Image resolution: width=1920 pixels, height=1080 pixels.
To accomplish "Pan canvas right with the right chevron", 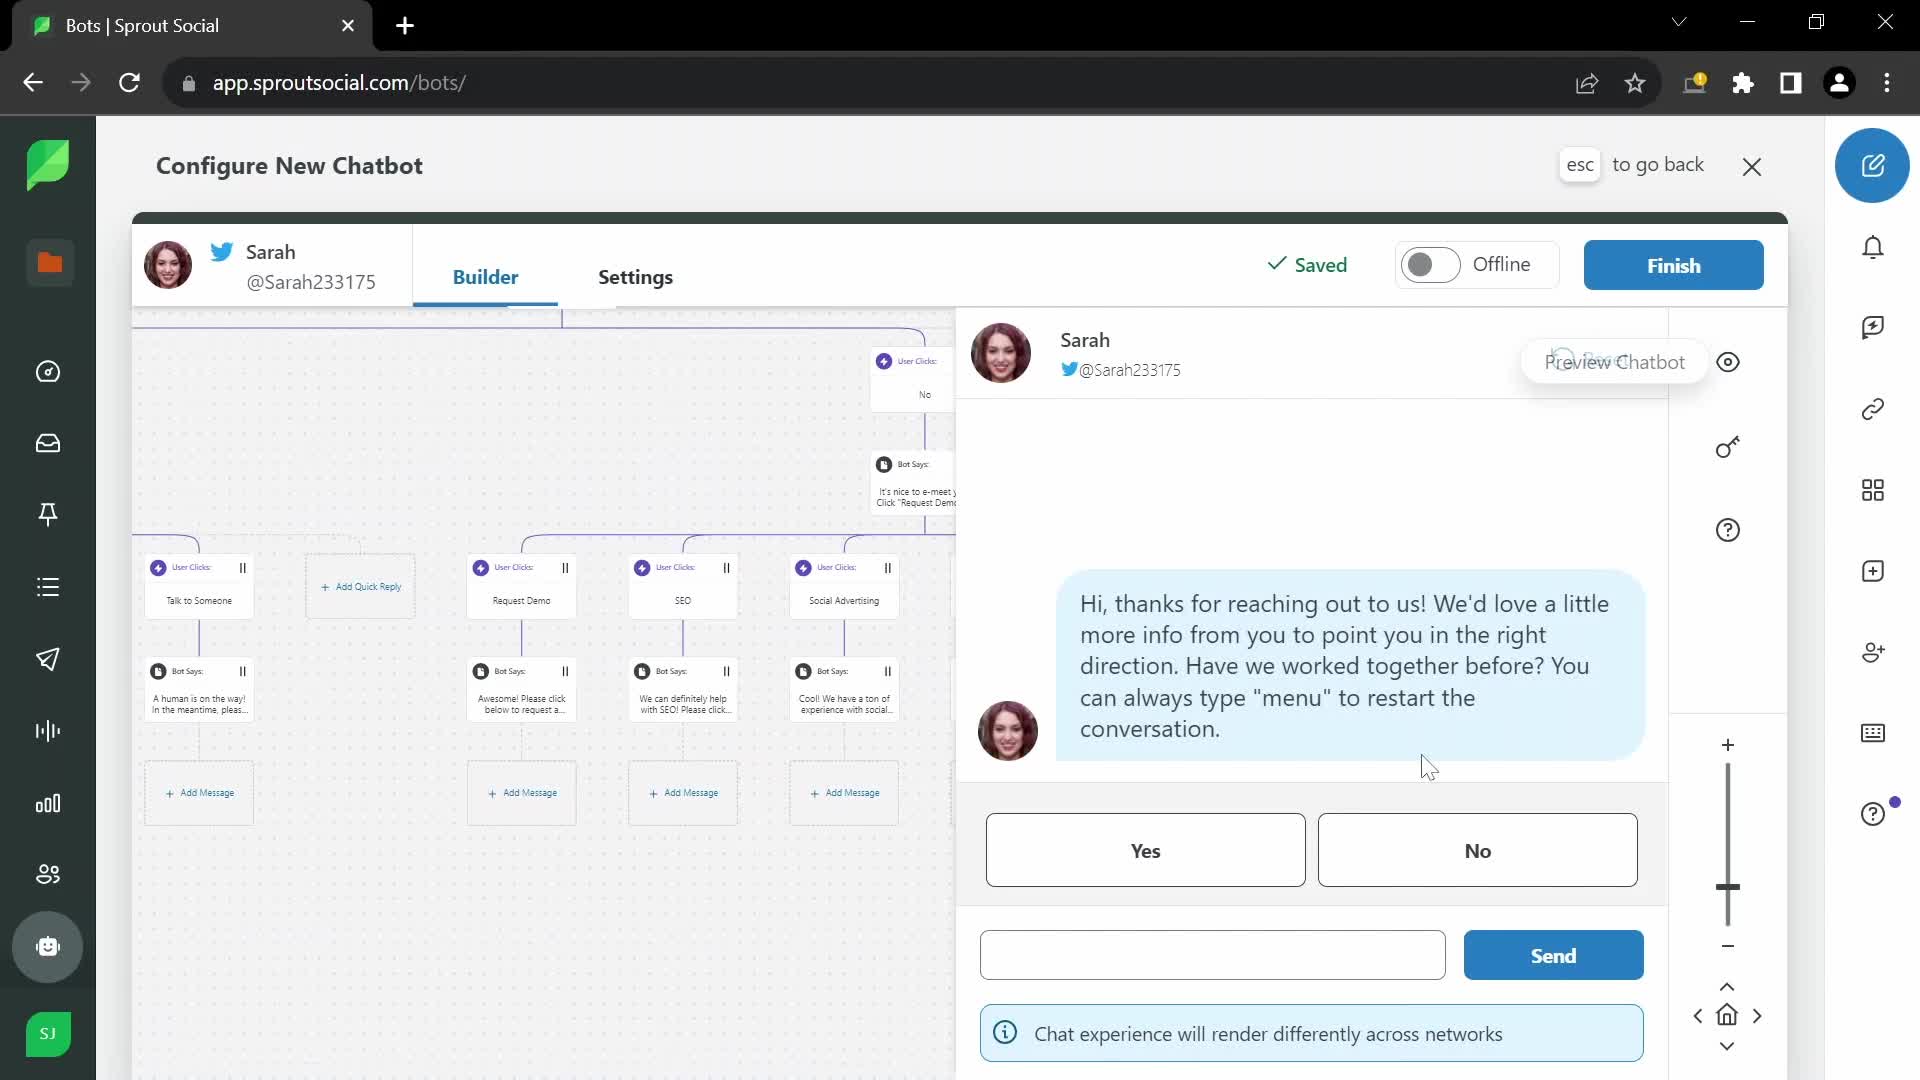I will [1757, 1016].
